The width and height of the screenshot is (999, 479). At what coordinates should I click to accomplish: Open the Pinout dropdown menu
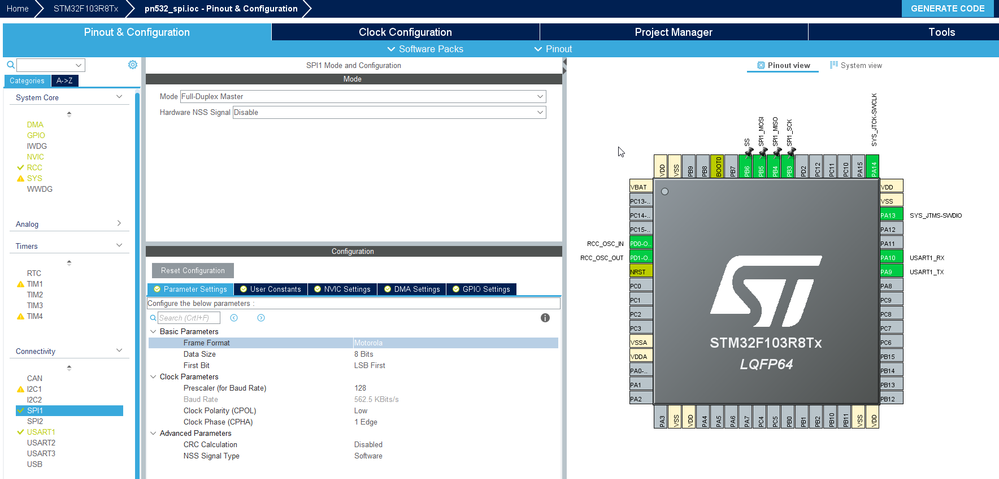(x=553, y=49)
